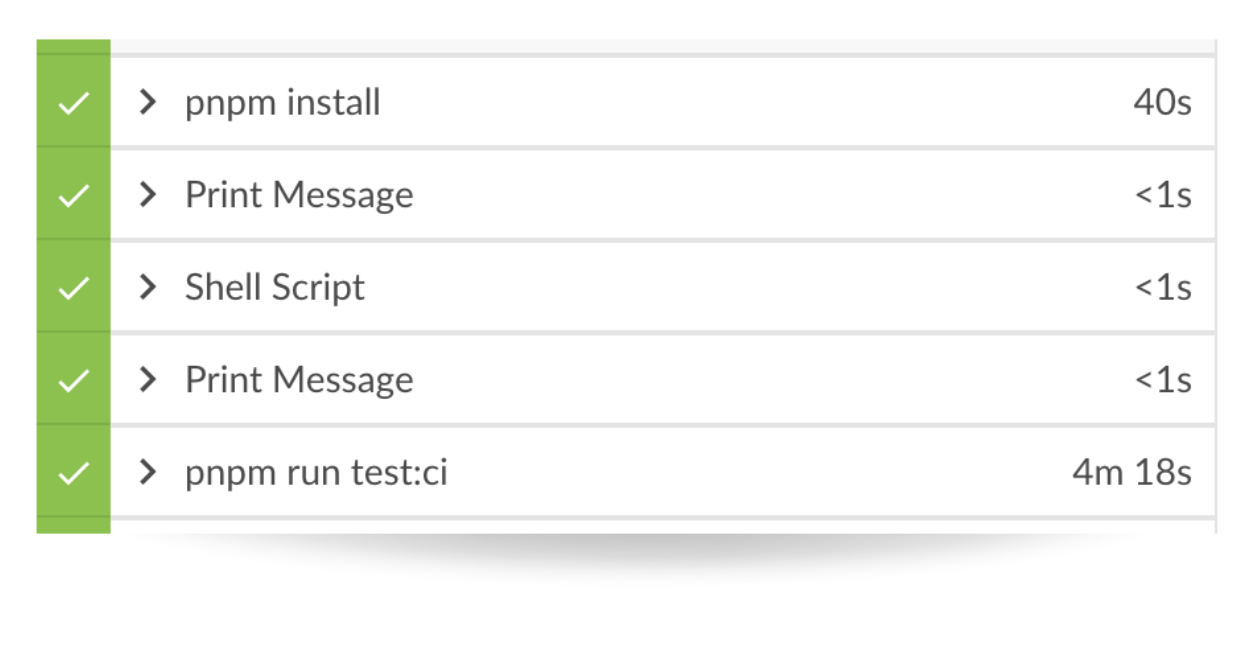Click the success checkmark for Shell Script
The image size is (1258, 658).
point(73,288)
